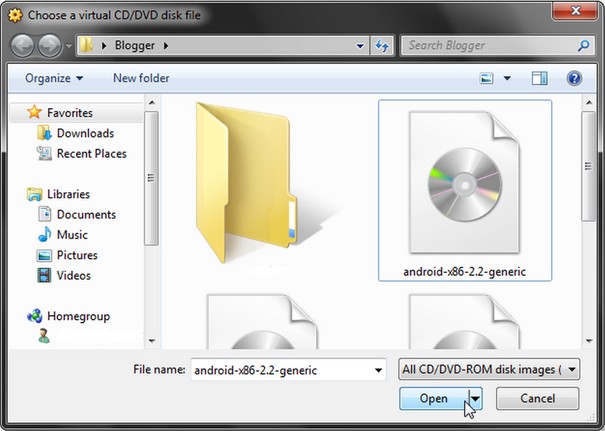Click the folder icon in address bar
Image resolution: width=605 pixels, height=431 pixels.
click(x=86, y=46)
